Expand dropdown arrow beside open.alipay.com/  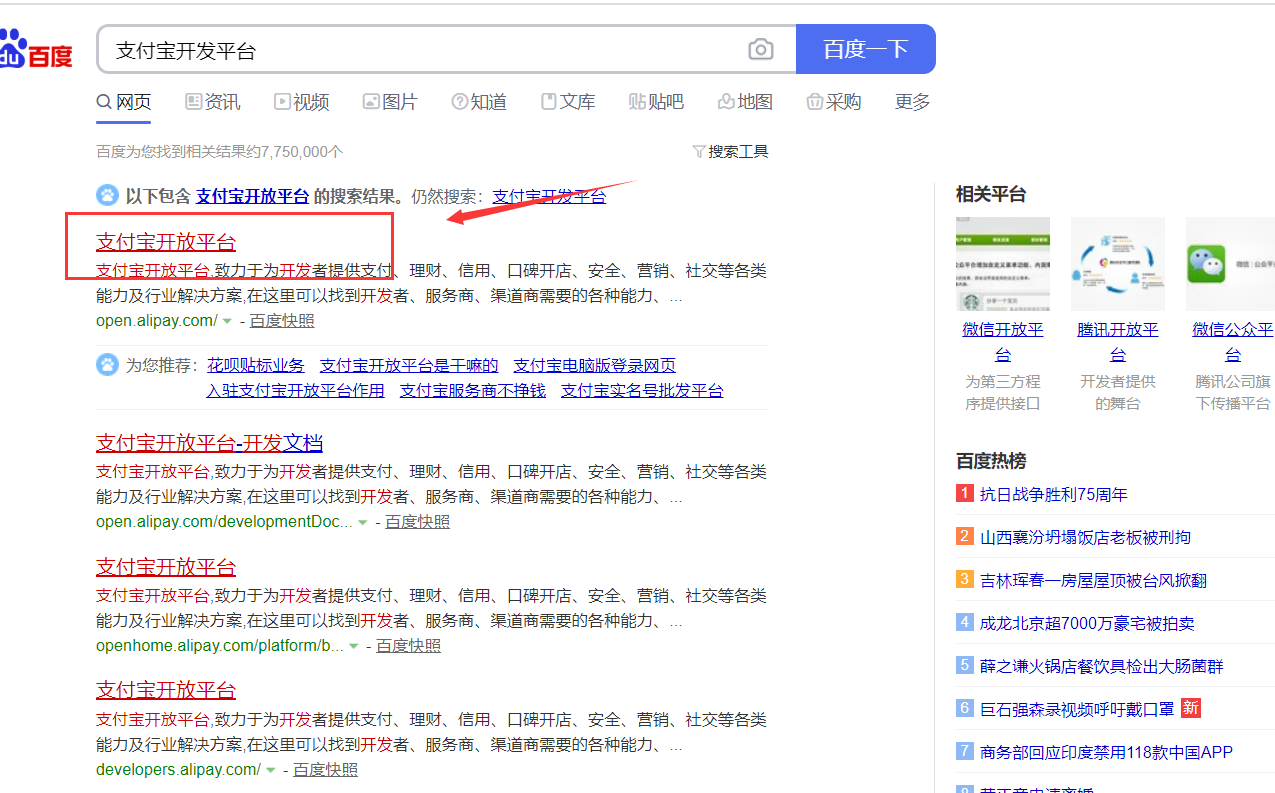[227, 321]
